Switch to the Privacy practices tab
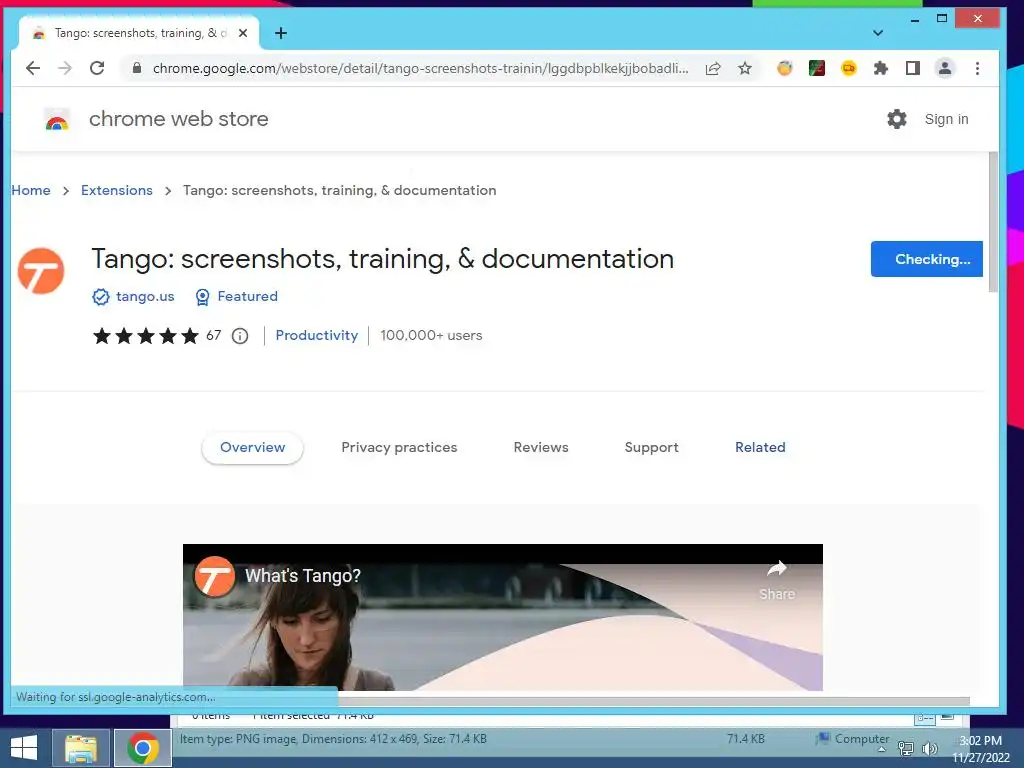The width and height of the screenshot is (1024, 768). pos(399,447)
